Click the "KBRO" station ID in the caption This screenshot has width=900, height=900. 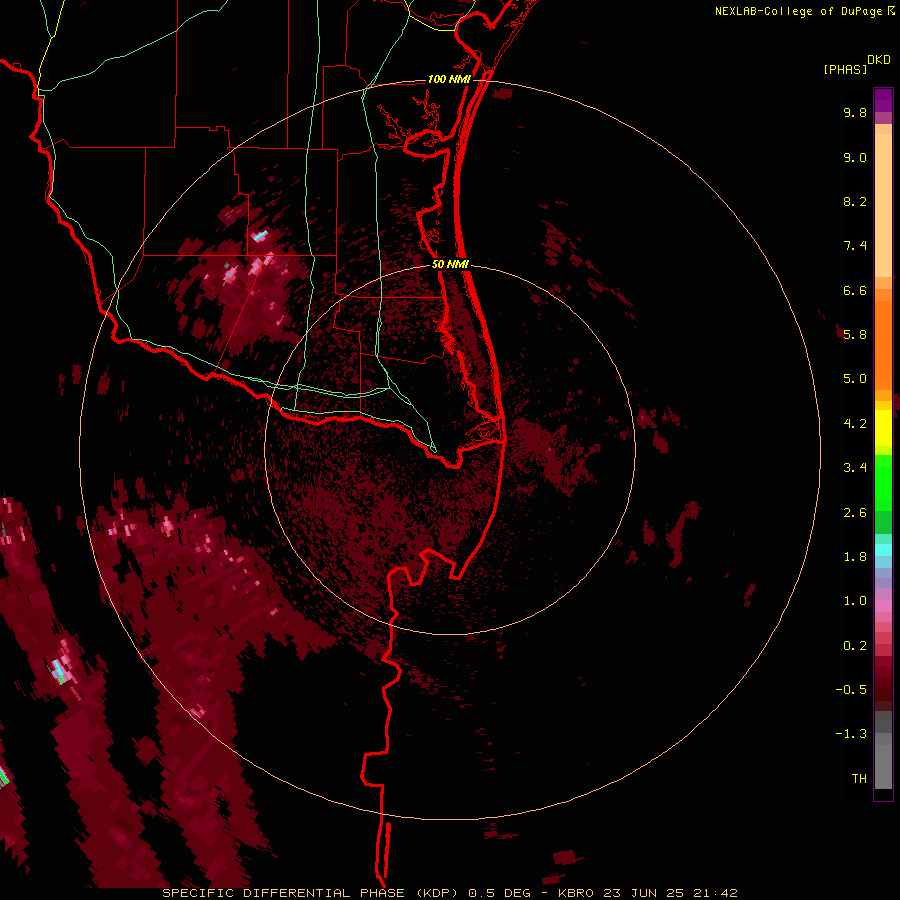(x=575, y=893)
